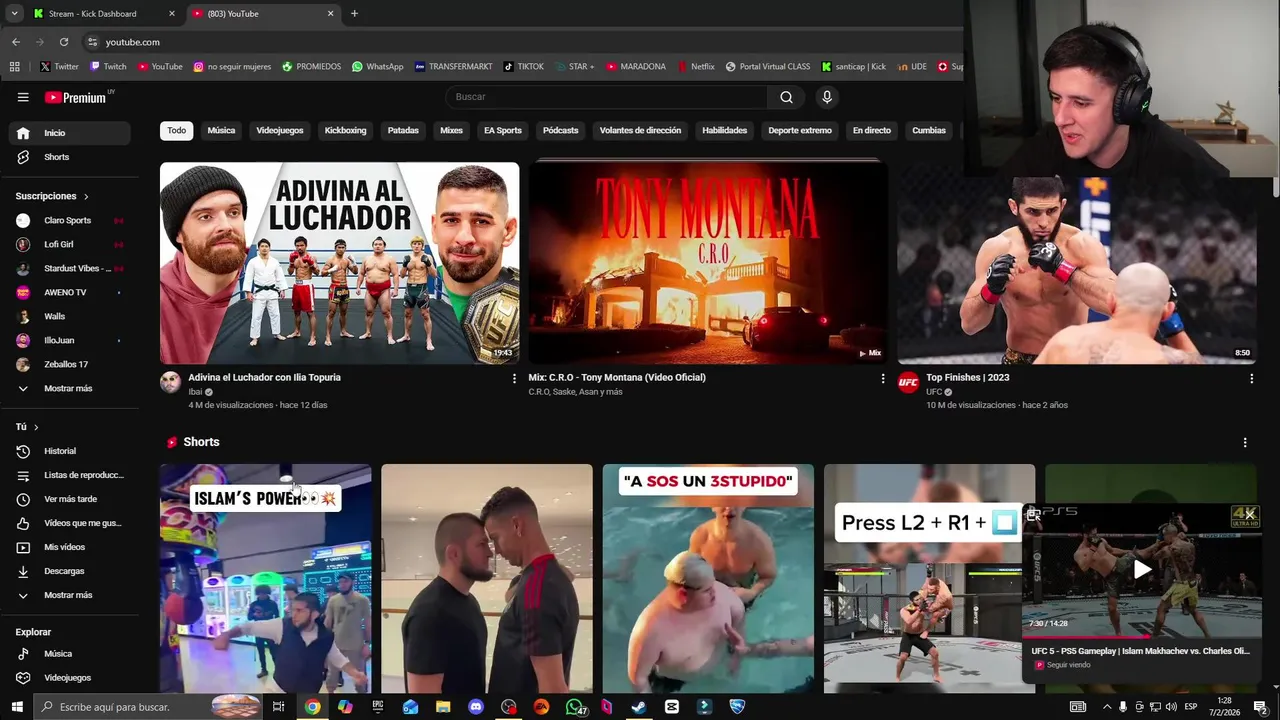Go back in browser history
The height and width of the screenshot is (720, 1280).
[x=16, y=42]
